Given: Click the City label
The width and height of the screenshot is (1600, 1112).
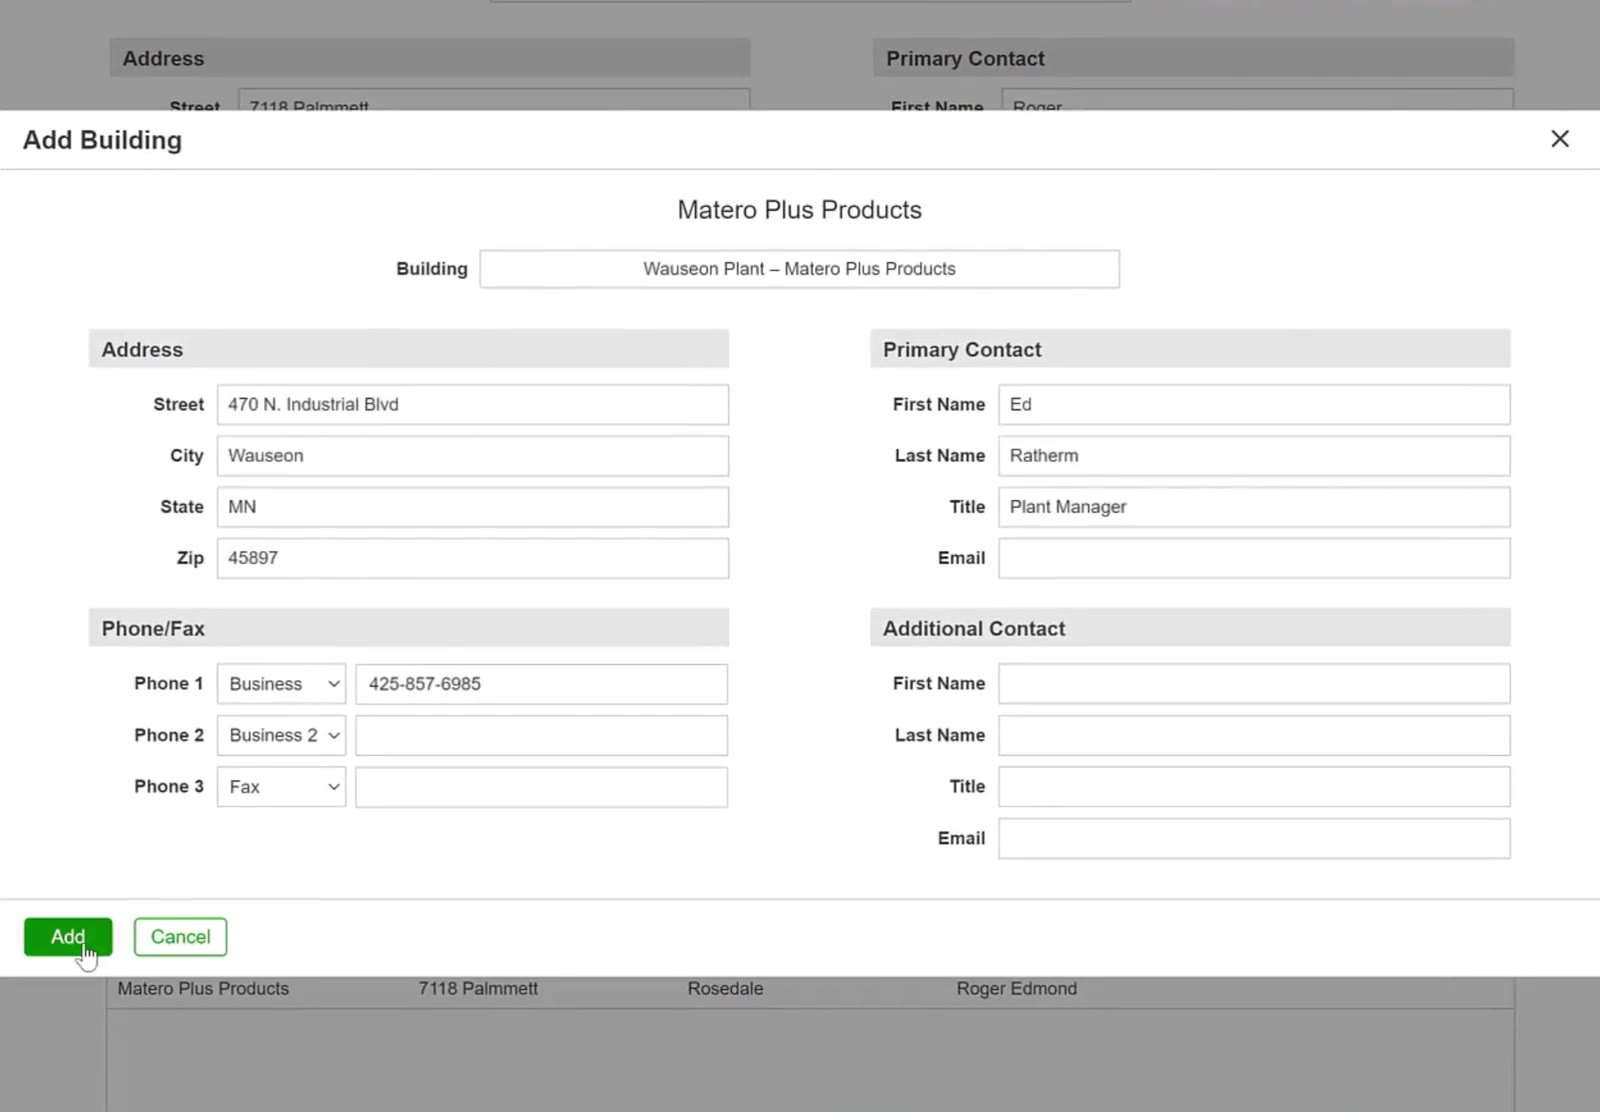Looking at the screenshot, I should coord(186,456).
